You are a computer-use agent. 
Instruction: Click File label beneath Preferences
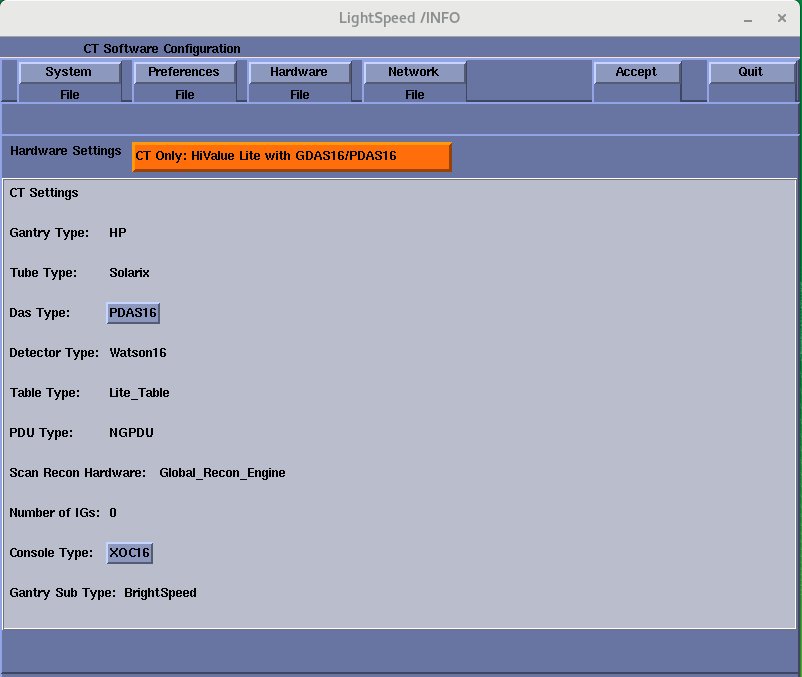(184, 95)
